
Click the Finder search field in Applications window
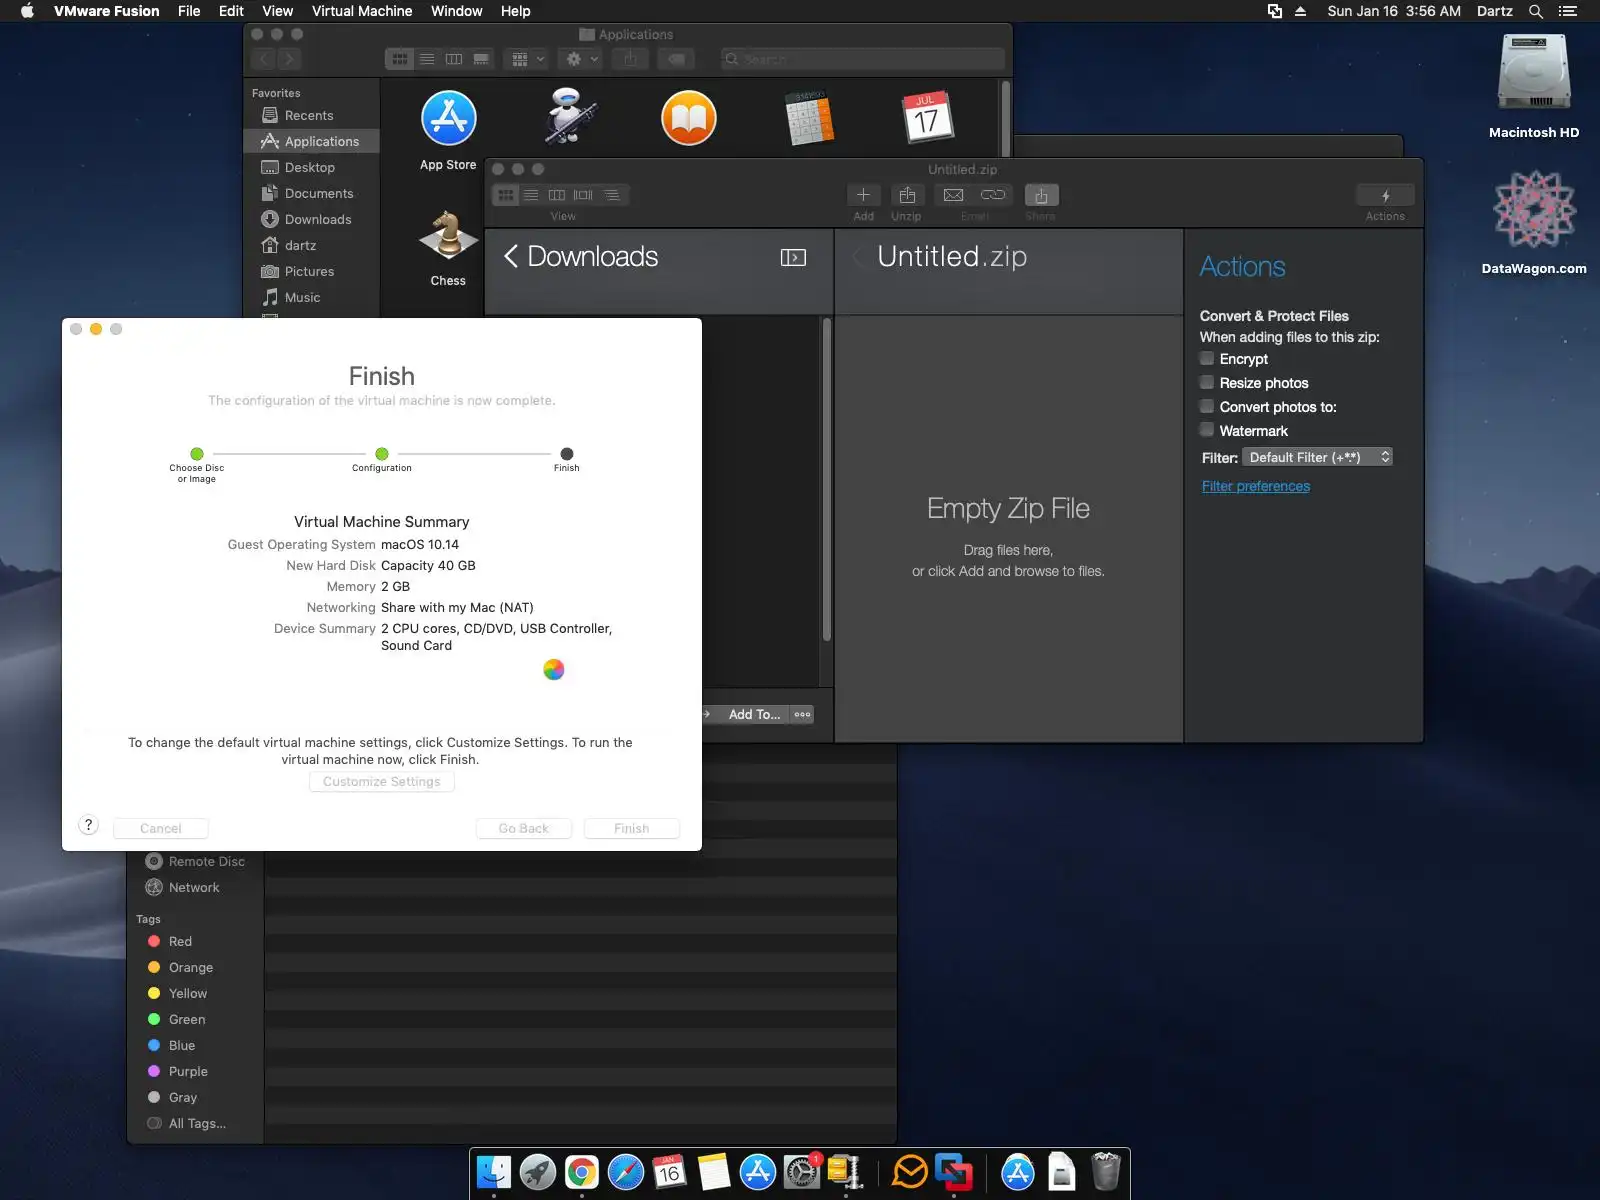(x=863, y=59)
